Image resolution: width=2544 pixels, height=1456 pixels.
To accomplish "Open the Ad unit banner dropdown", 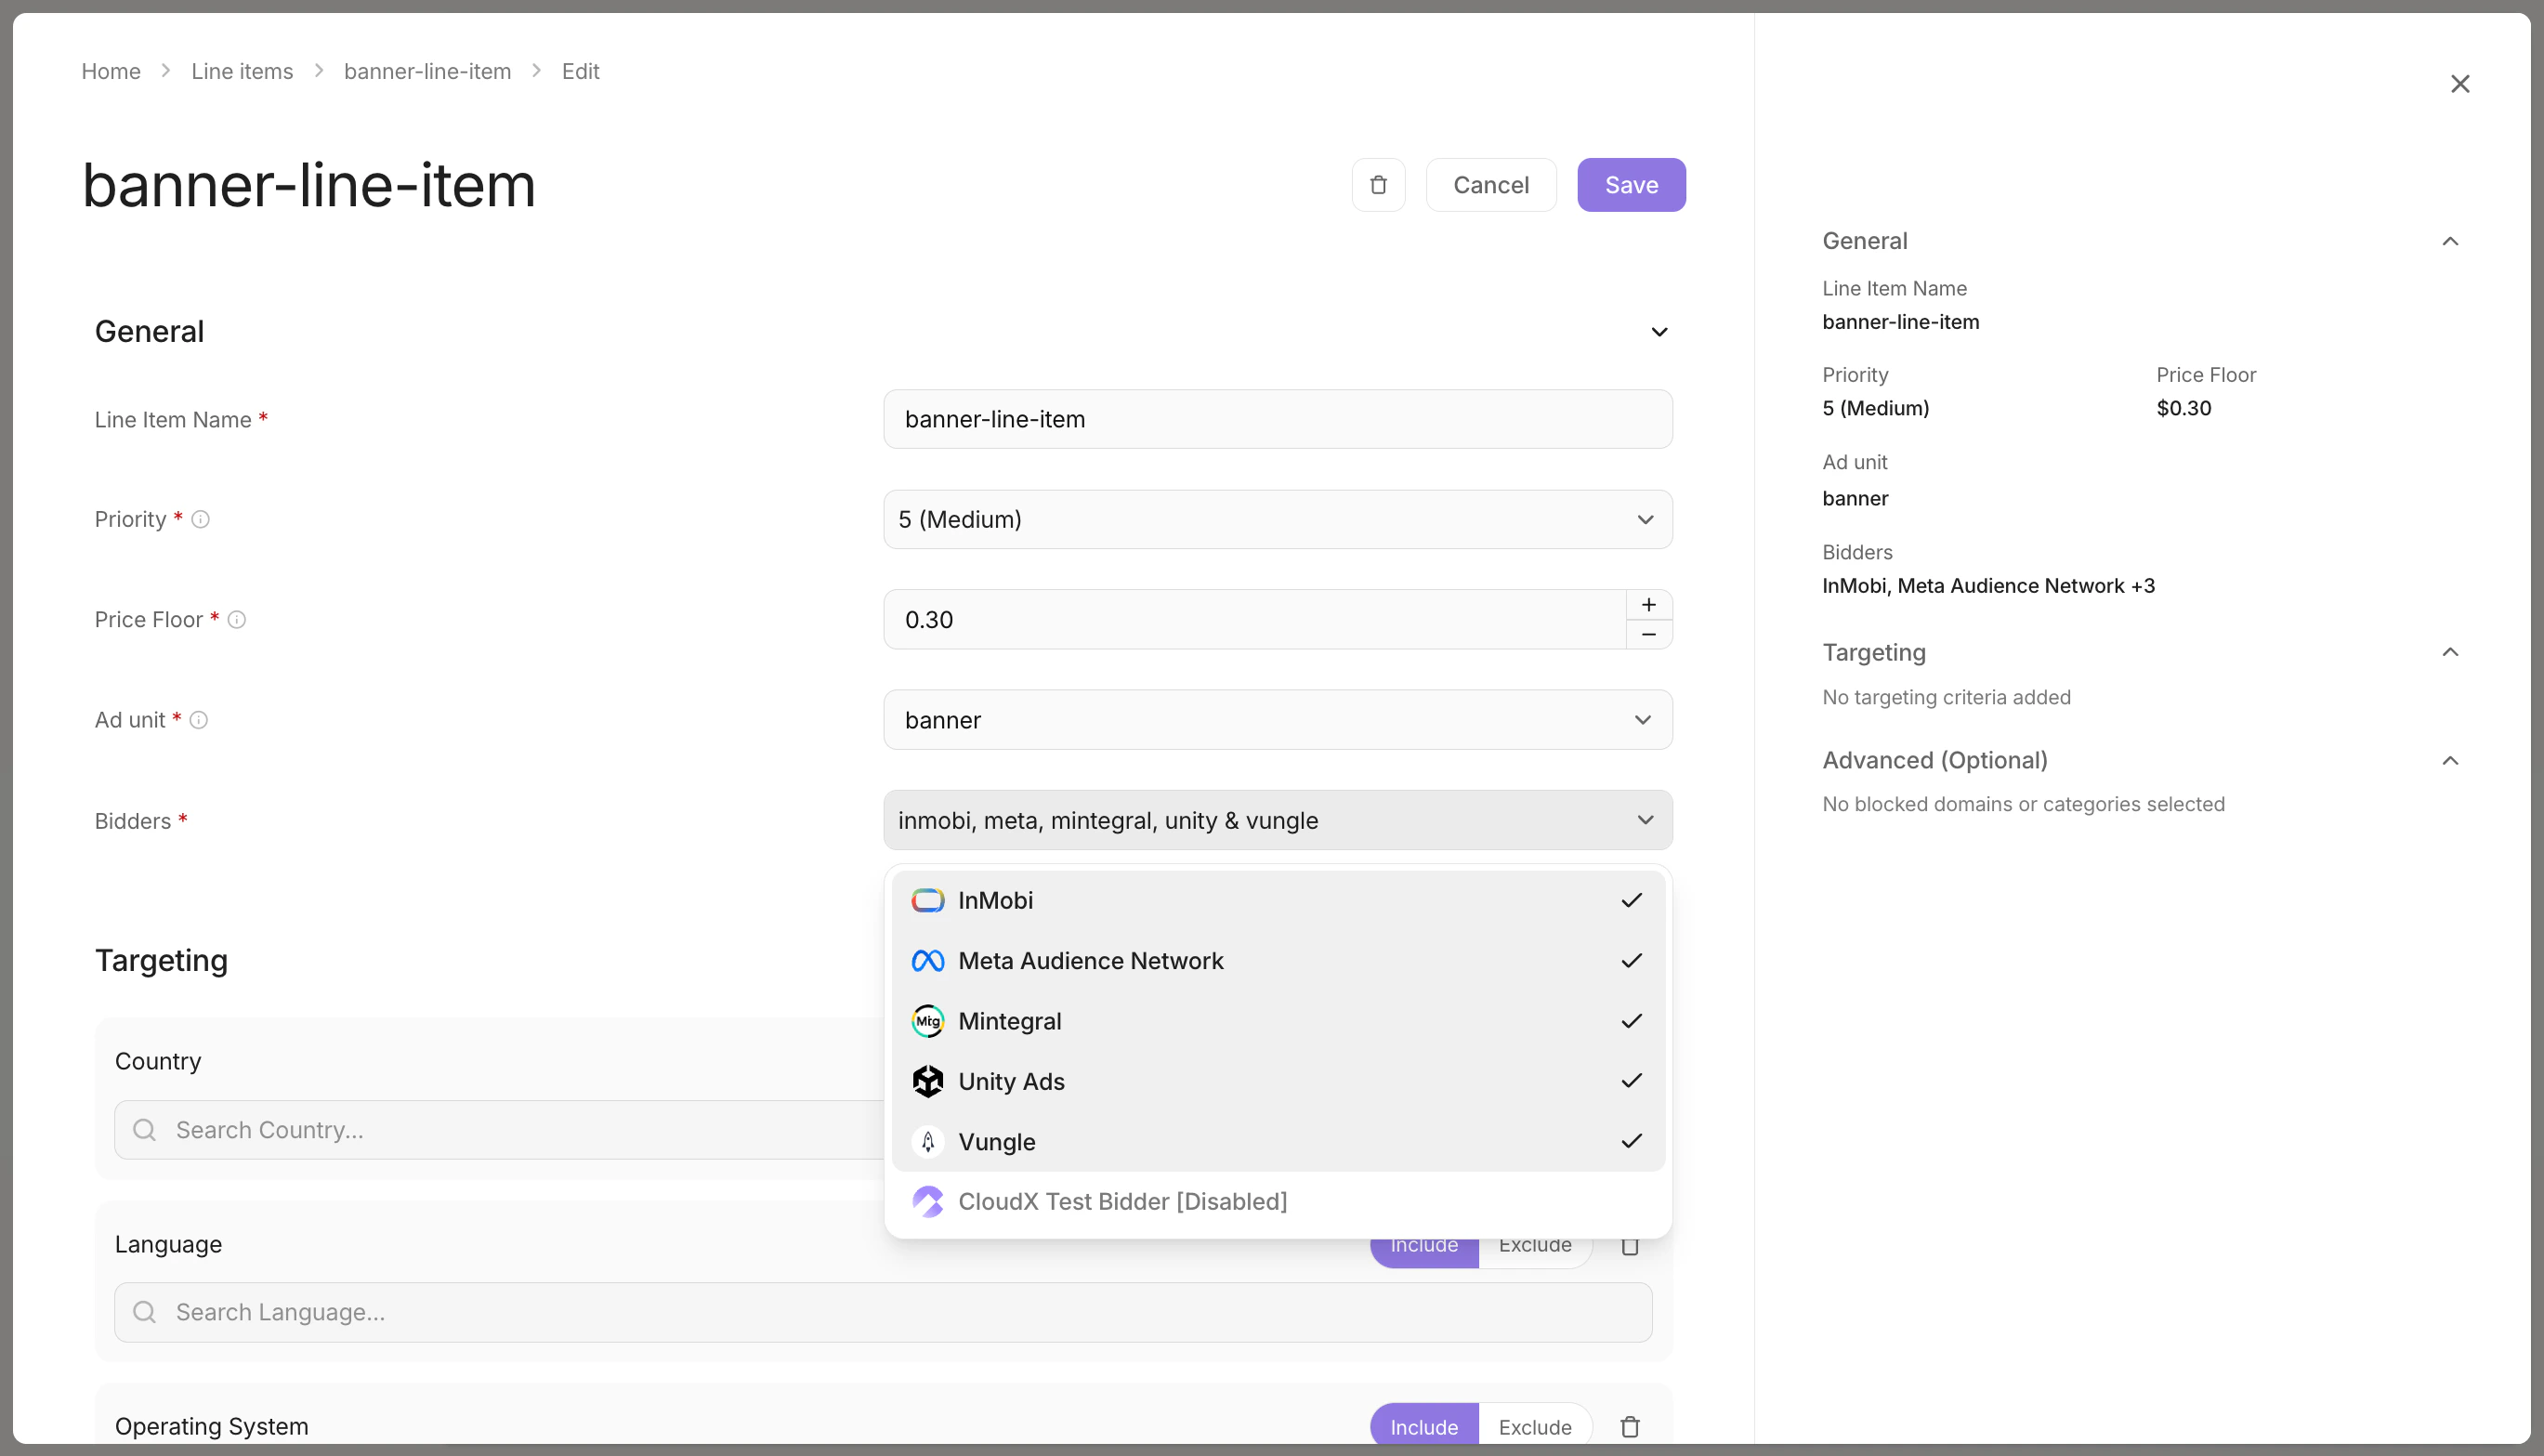I will click(x=1277, y=720).
